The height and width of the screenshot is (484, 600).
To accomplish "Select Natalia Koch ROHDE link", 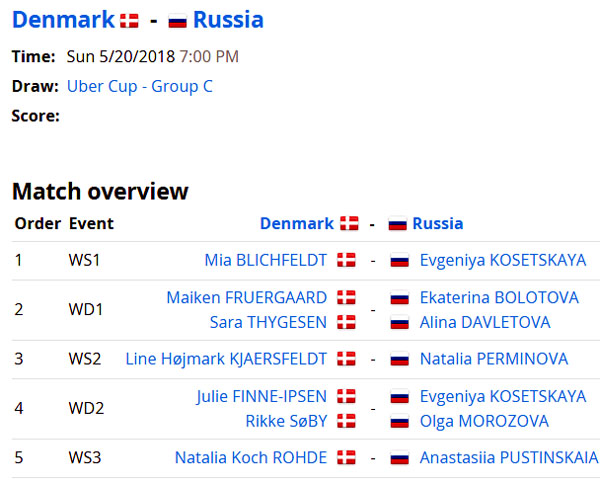I will click(251, 458).
